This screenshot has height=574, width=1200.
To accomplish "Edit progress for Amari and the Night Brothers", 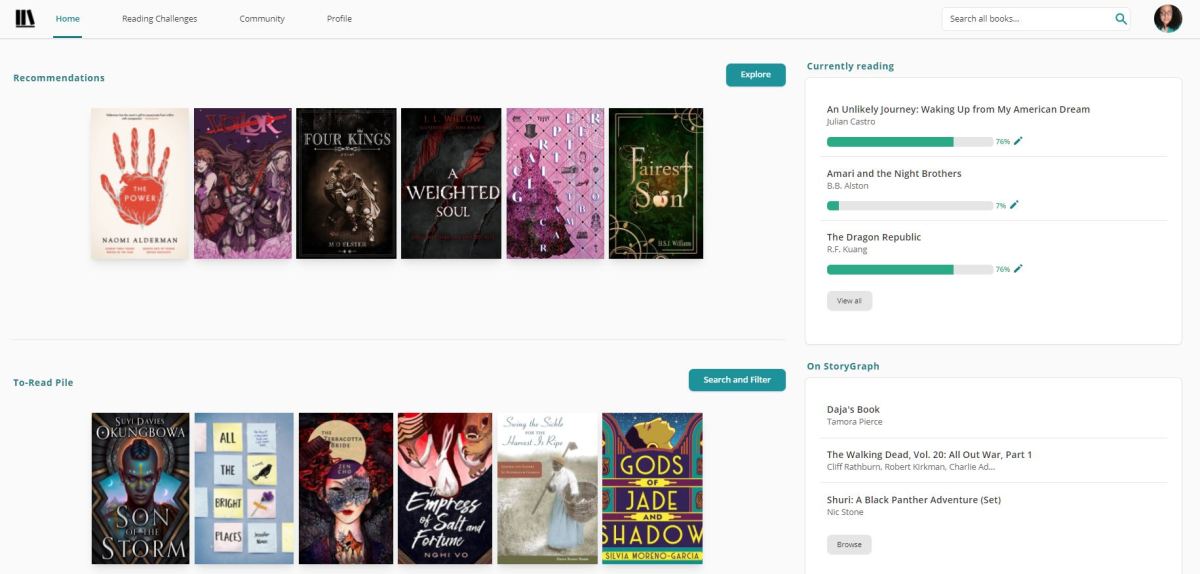I will click(1014, 206).
